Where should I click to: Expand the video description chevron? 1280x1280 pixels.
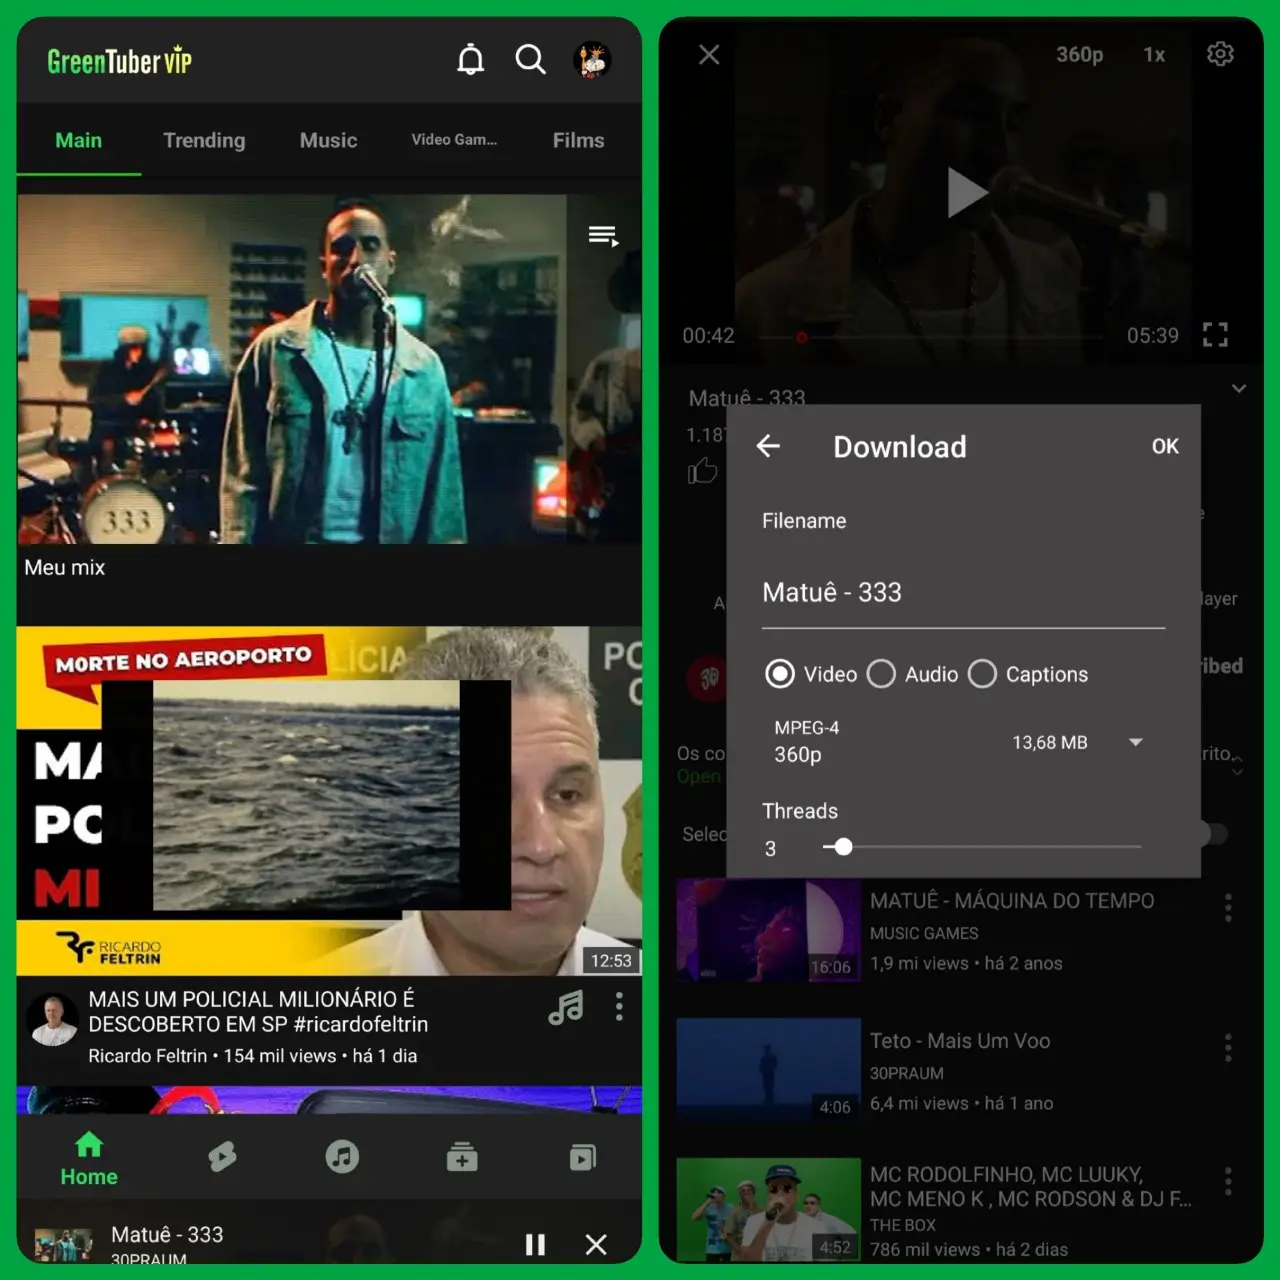[1239, 388]
